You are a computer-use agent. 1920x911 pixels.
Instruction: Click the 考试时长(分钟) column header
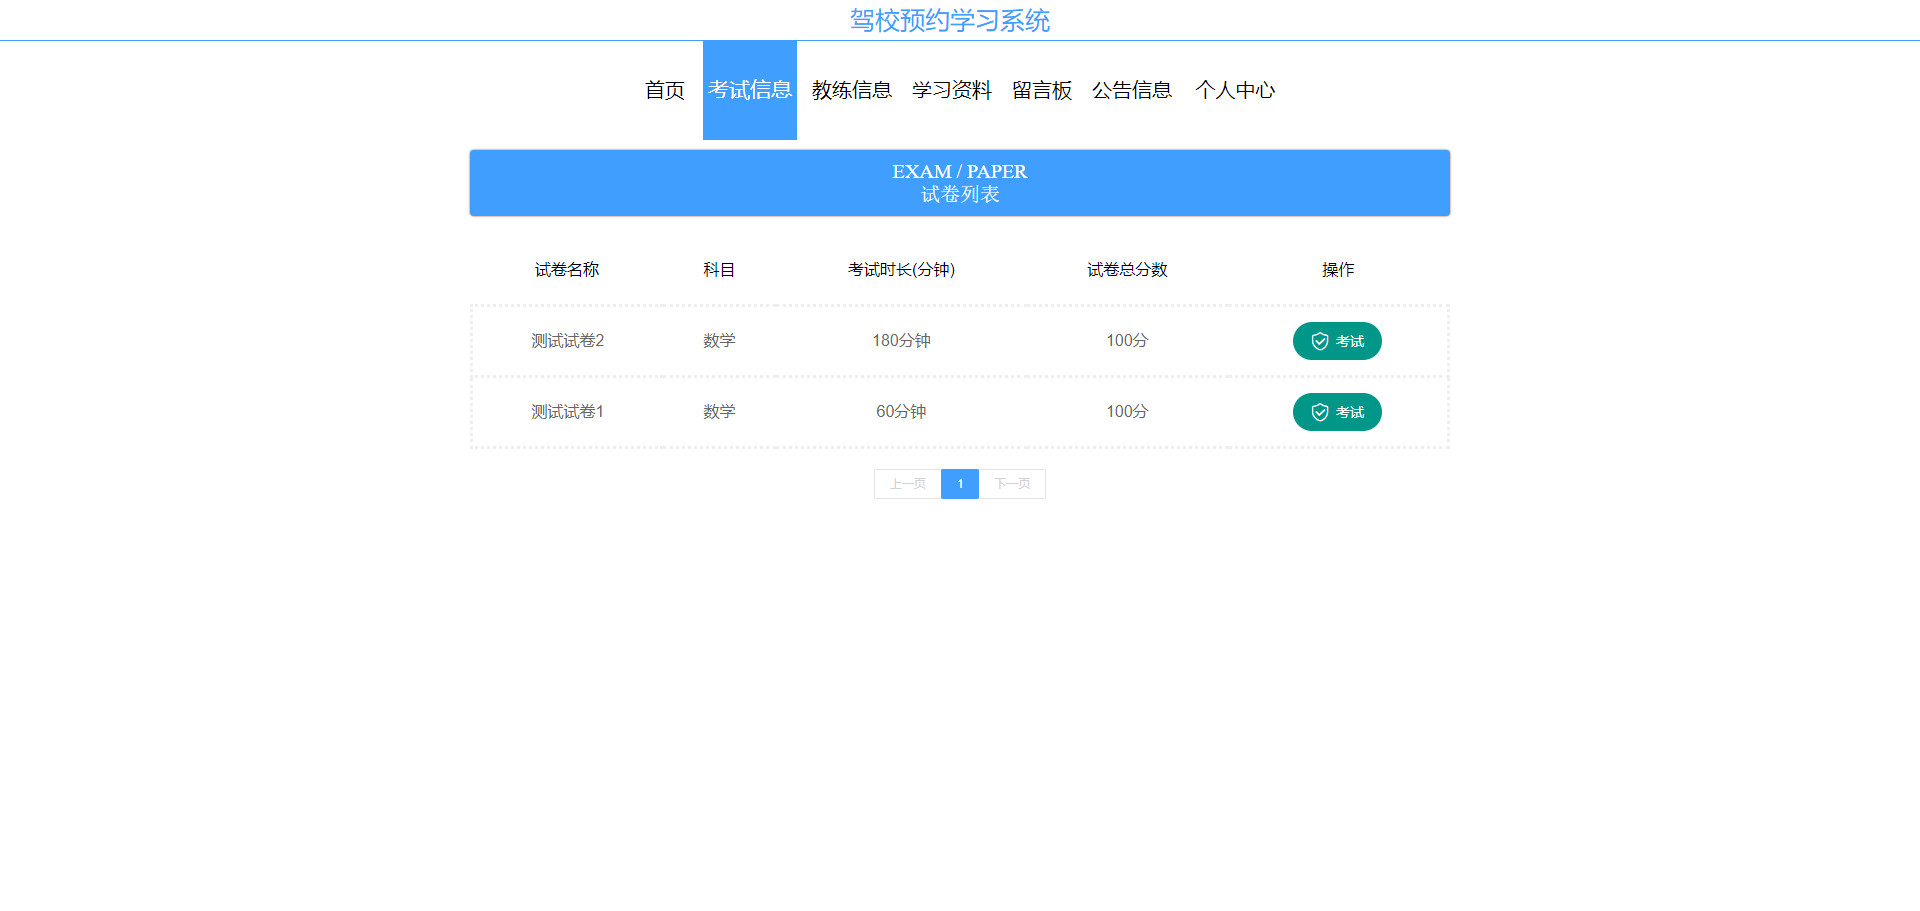click(x=901, y=270)
